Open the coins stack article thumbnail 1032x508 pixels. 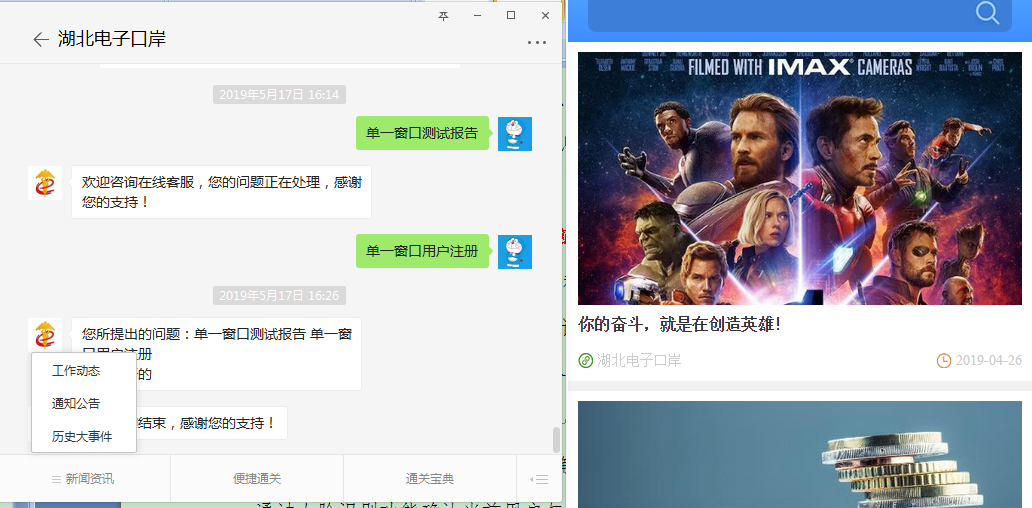(x=800, y=454)
